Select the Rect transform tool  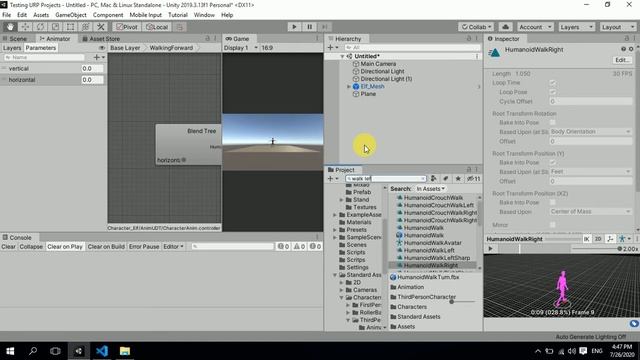pos(70,27)
